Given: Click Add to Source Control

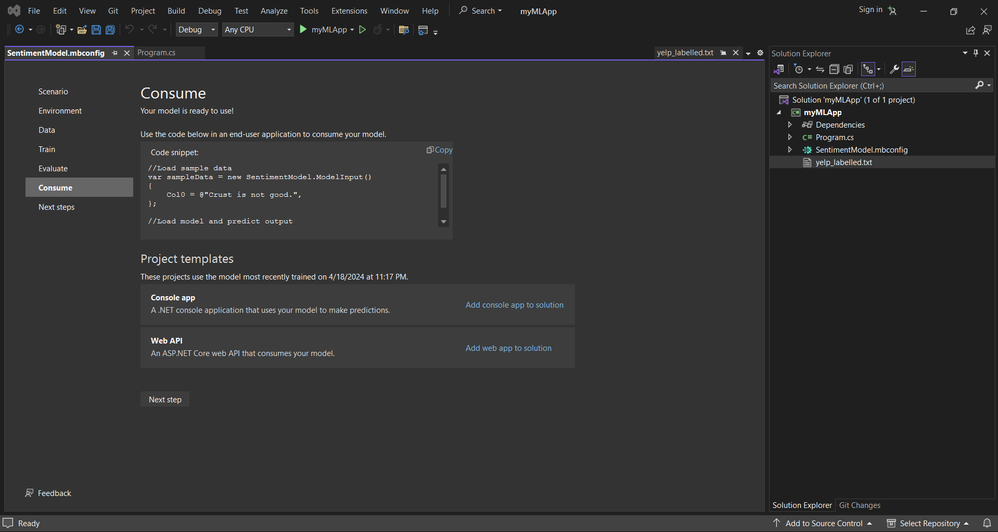Looking at the screenshot, I should pyautogui.click(x=822, y=523).
